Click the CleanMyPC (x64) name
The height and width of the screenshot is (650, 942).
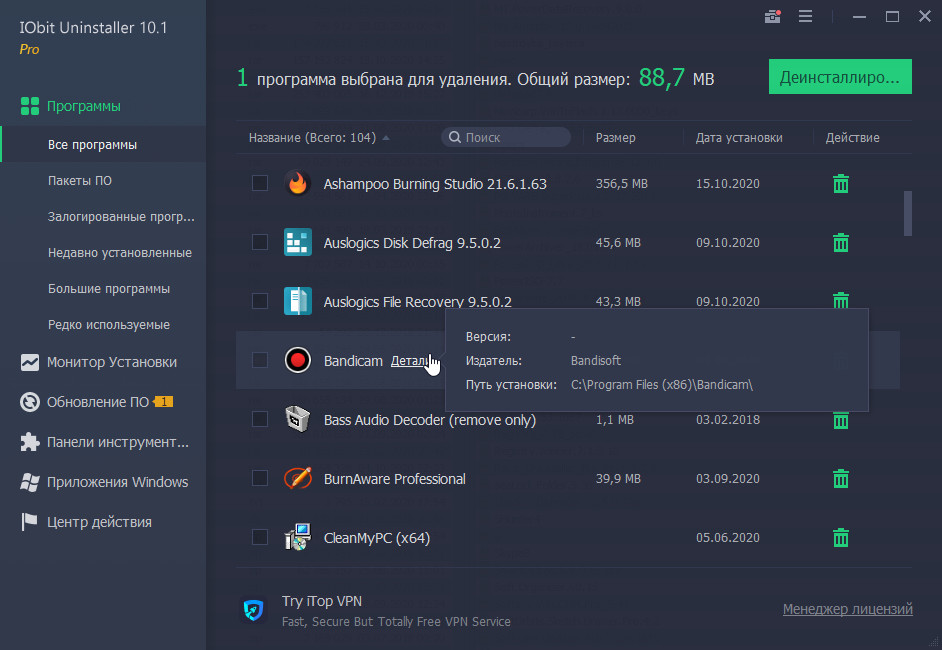coord(377,538)
